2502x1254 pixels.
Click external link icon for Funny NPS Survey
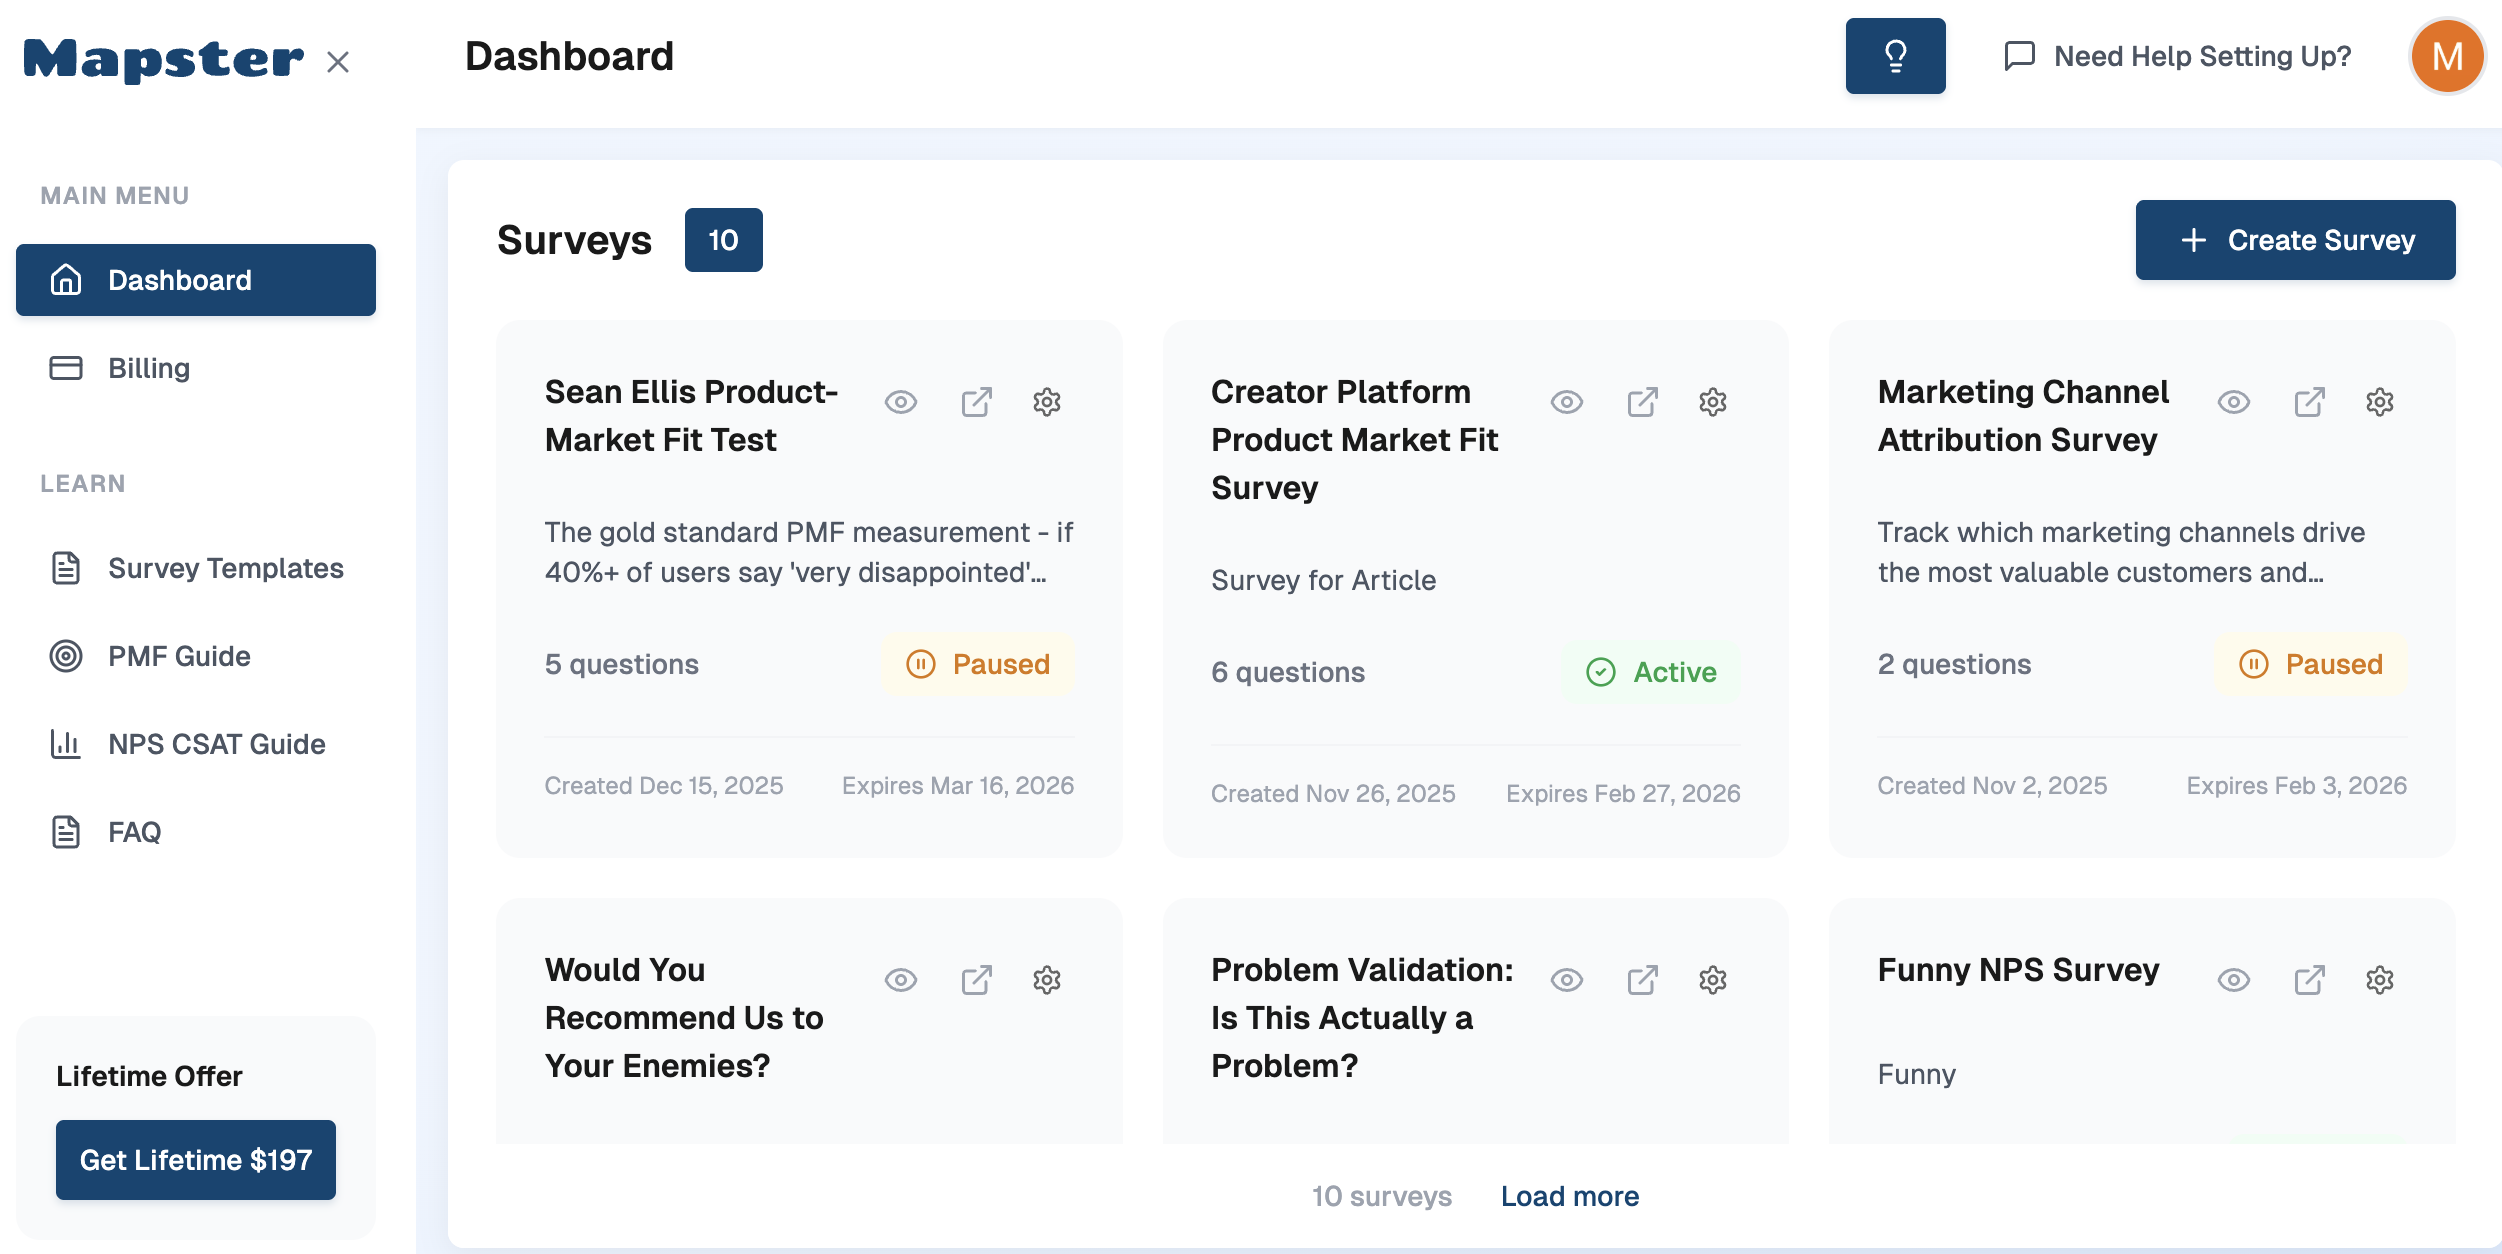click(x=2308, y=980)
